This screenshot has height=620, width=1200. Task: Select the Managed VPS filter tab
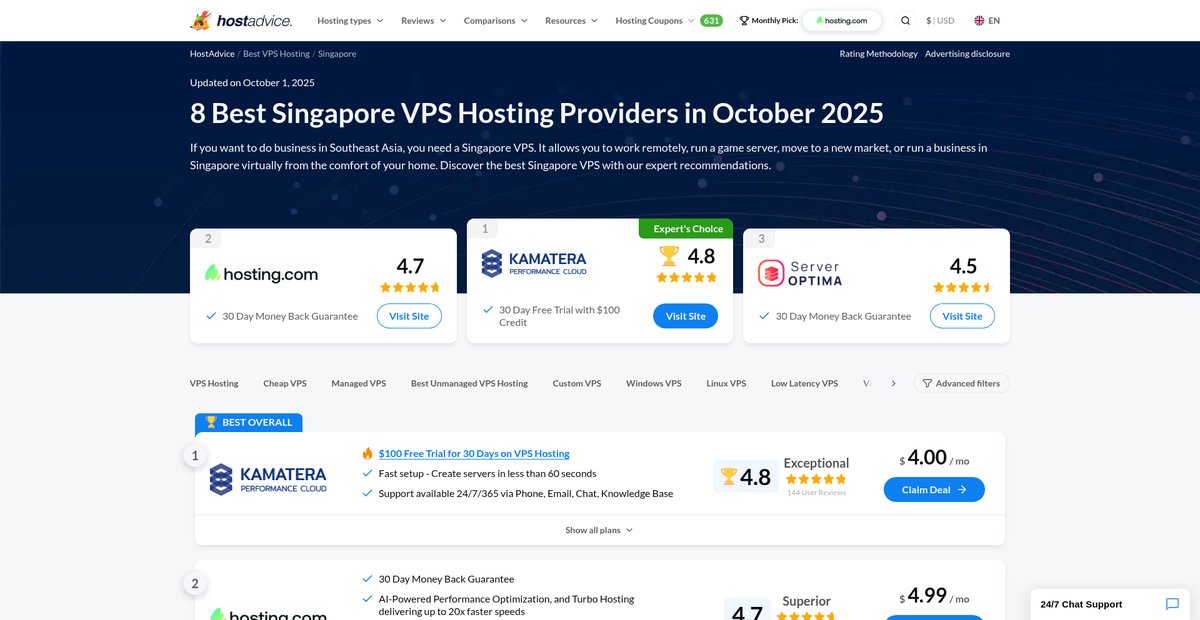pyautogui.click(x=358, y=383)
